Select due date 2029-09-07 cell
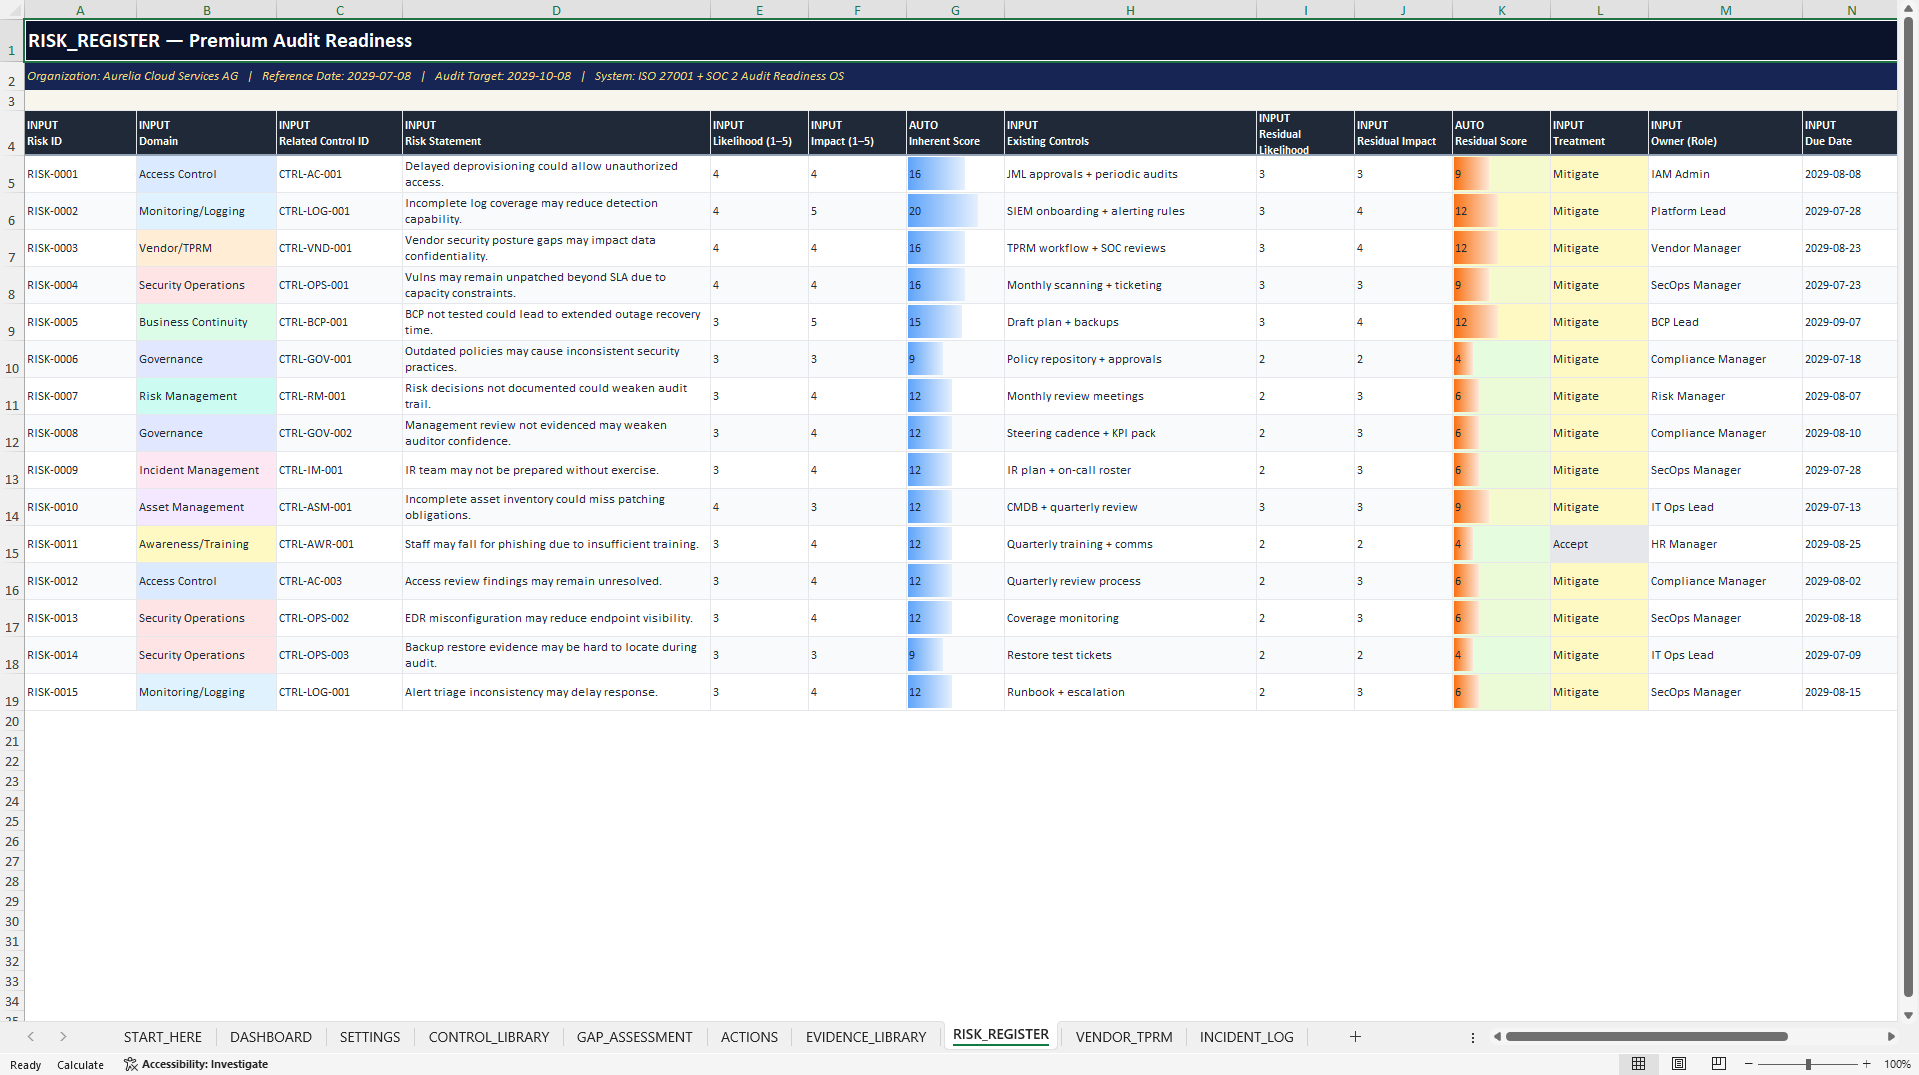 [1849, 322]
